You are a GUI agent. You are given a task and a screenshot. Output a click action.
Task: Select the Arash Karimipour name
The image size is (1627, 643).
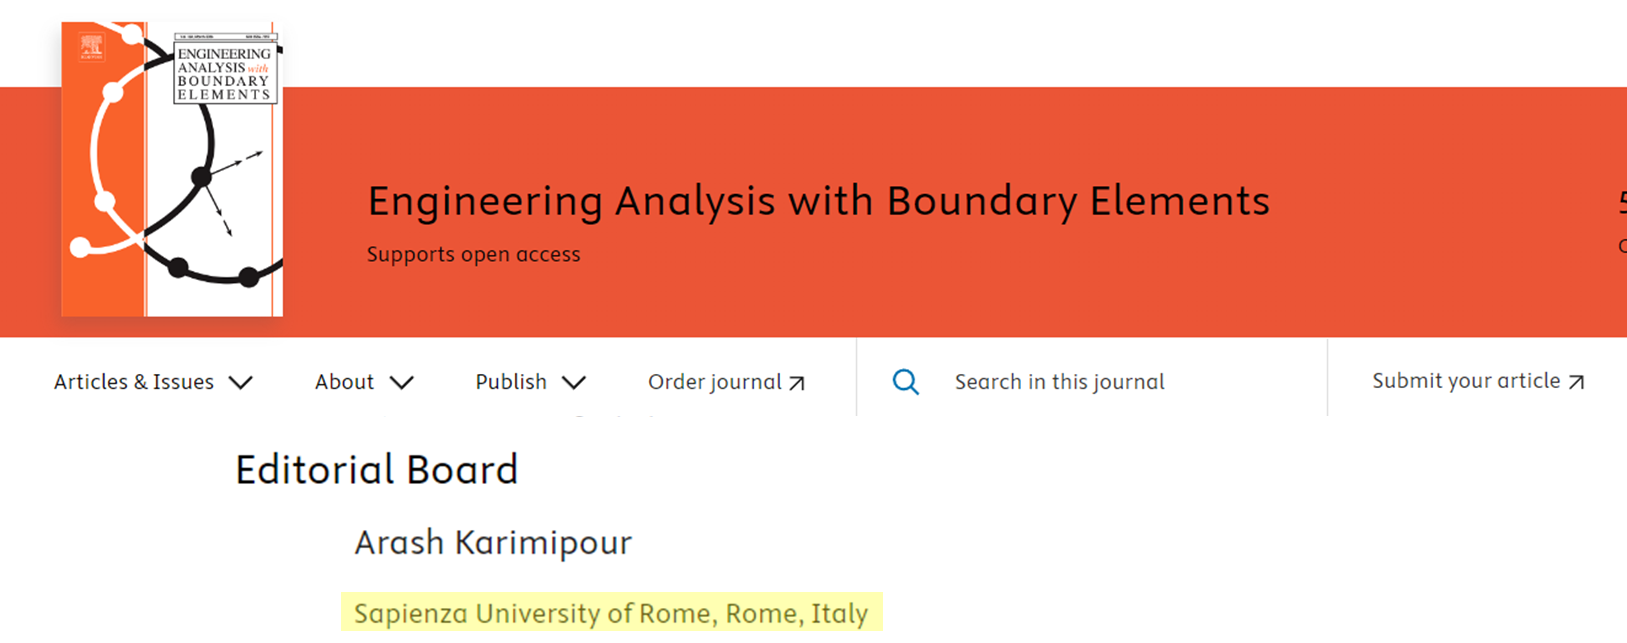click(x=493, y=543)
